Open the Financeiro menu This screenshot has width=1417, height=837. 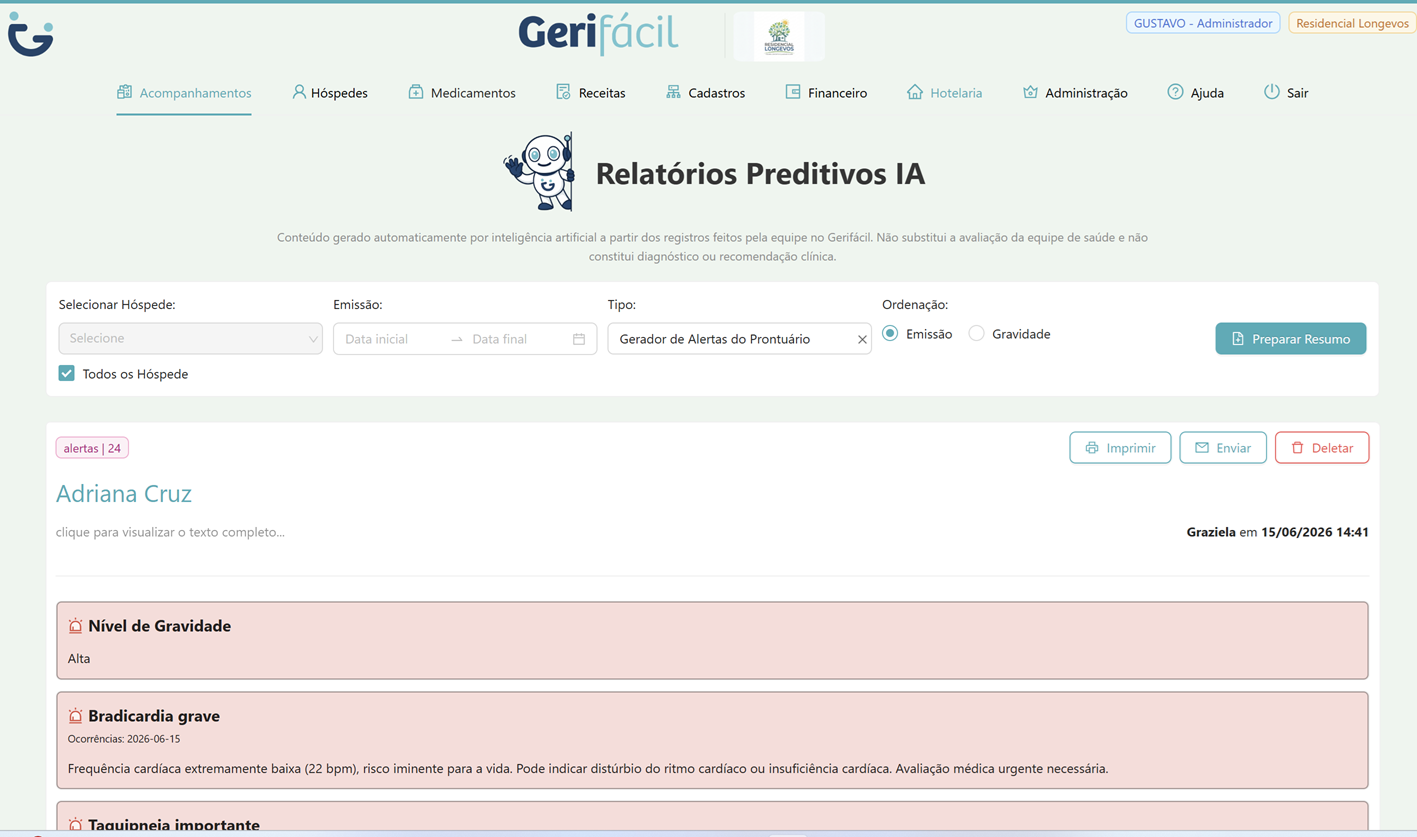[826, 93]
